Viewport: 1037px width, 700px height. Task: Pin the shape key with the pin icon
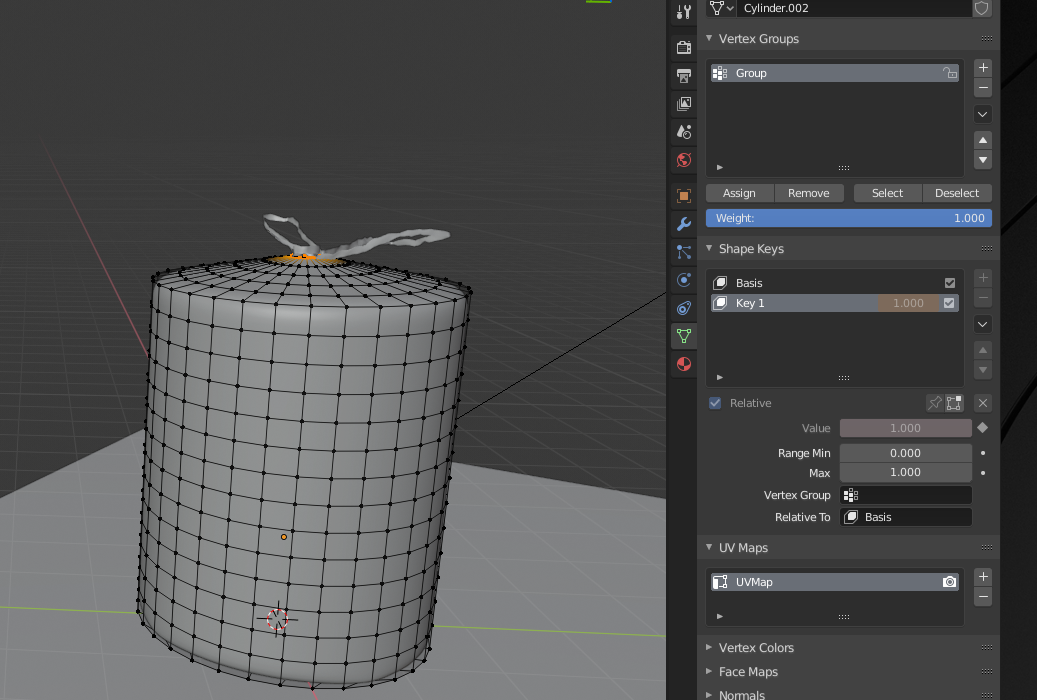[935, 403]
